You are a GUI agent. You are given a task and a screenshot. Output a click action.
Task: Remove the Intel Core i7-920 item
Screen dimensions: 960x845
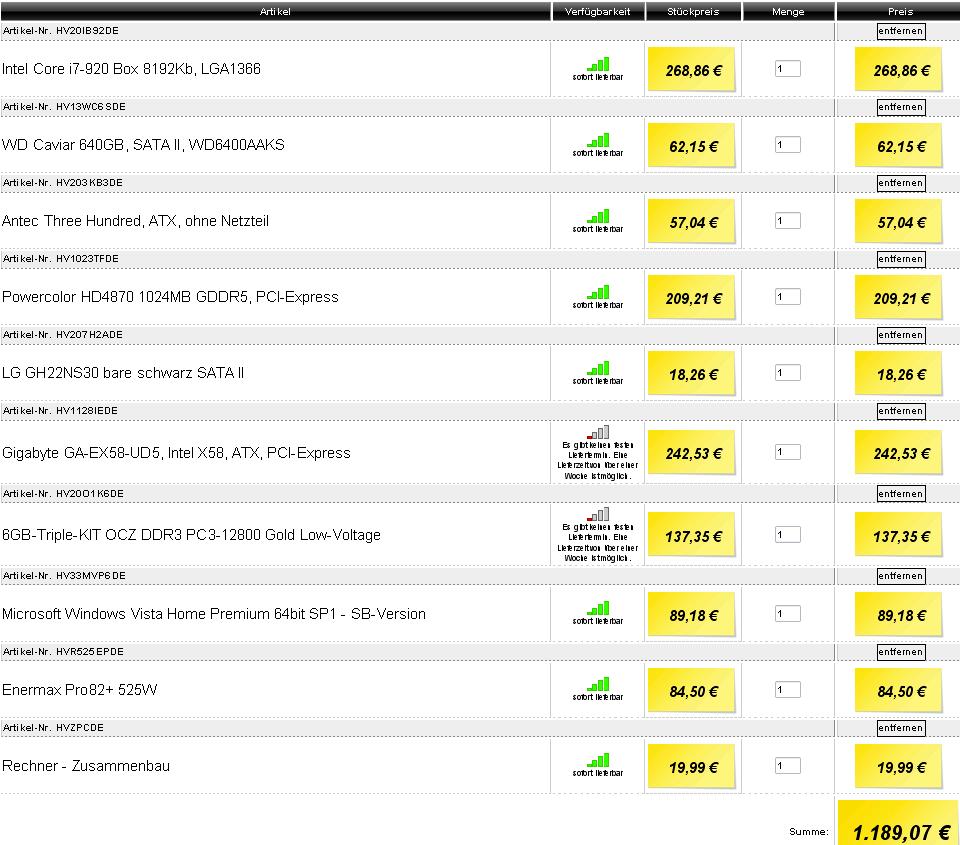coord(901,31)
